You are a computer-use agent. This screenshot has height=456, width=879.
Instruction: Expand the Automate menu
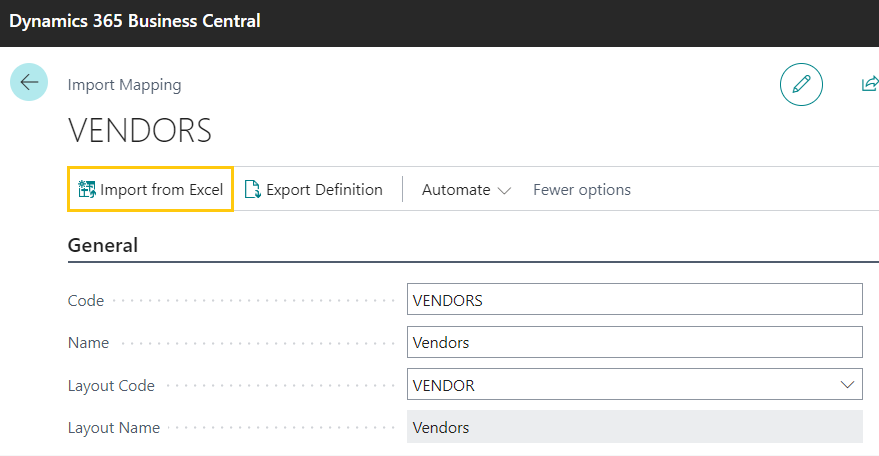(466, 190)
